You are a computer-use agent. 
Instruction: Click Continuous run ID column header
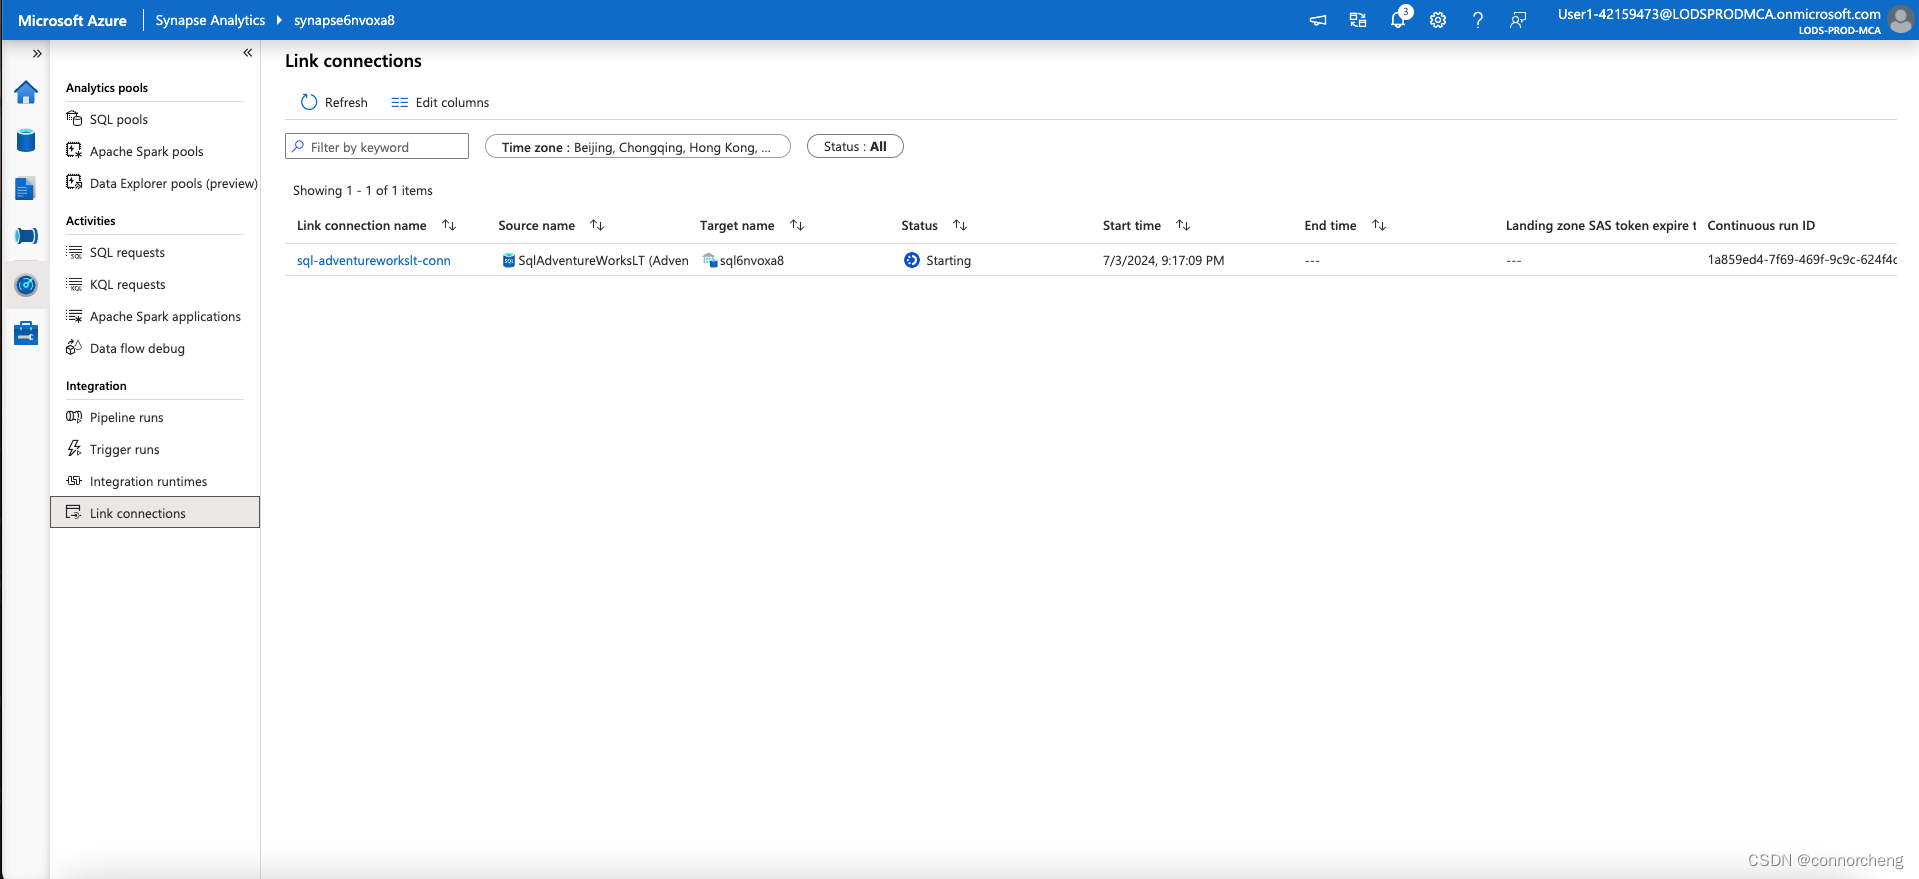tap(1761, 225)
